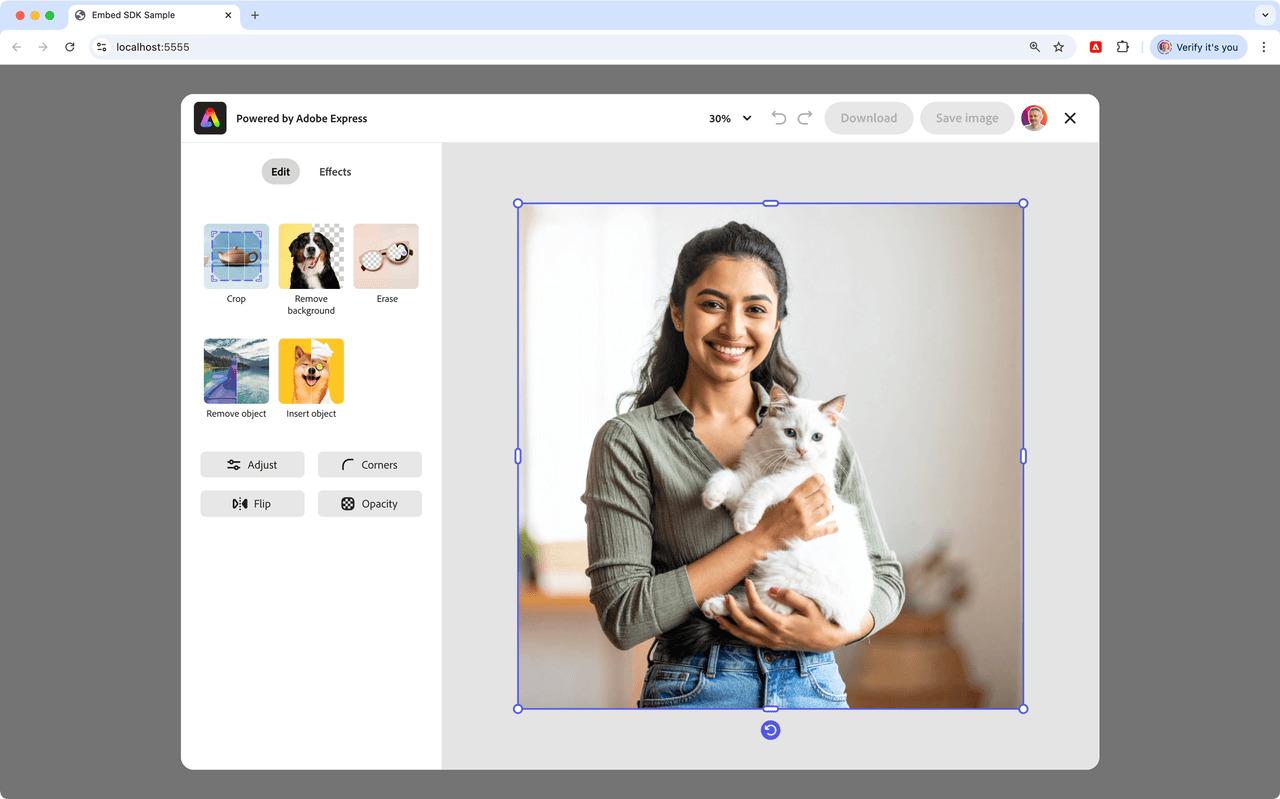Viewport: 1280px width, 799px height.
Task: Select the Remove background tool
Action: point(311,257)
